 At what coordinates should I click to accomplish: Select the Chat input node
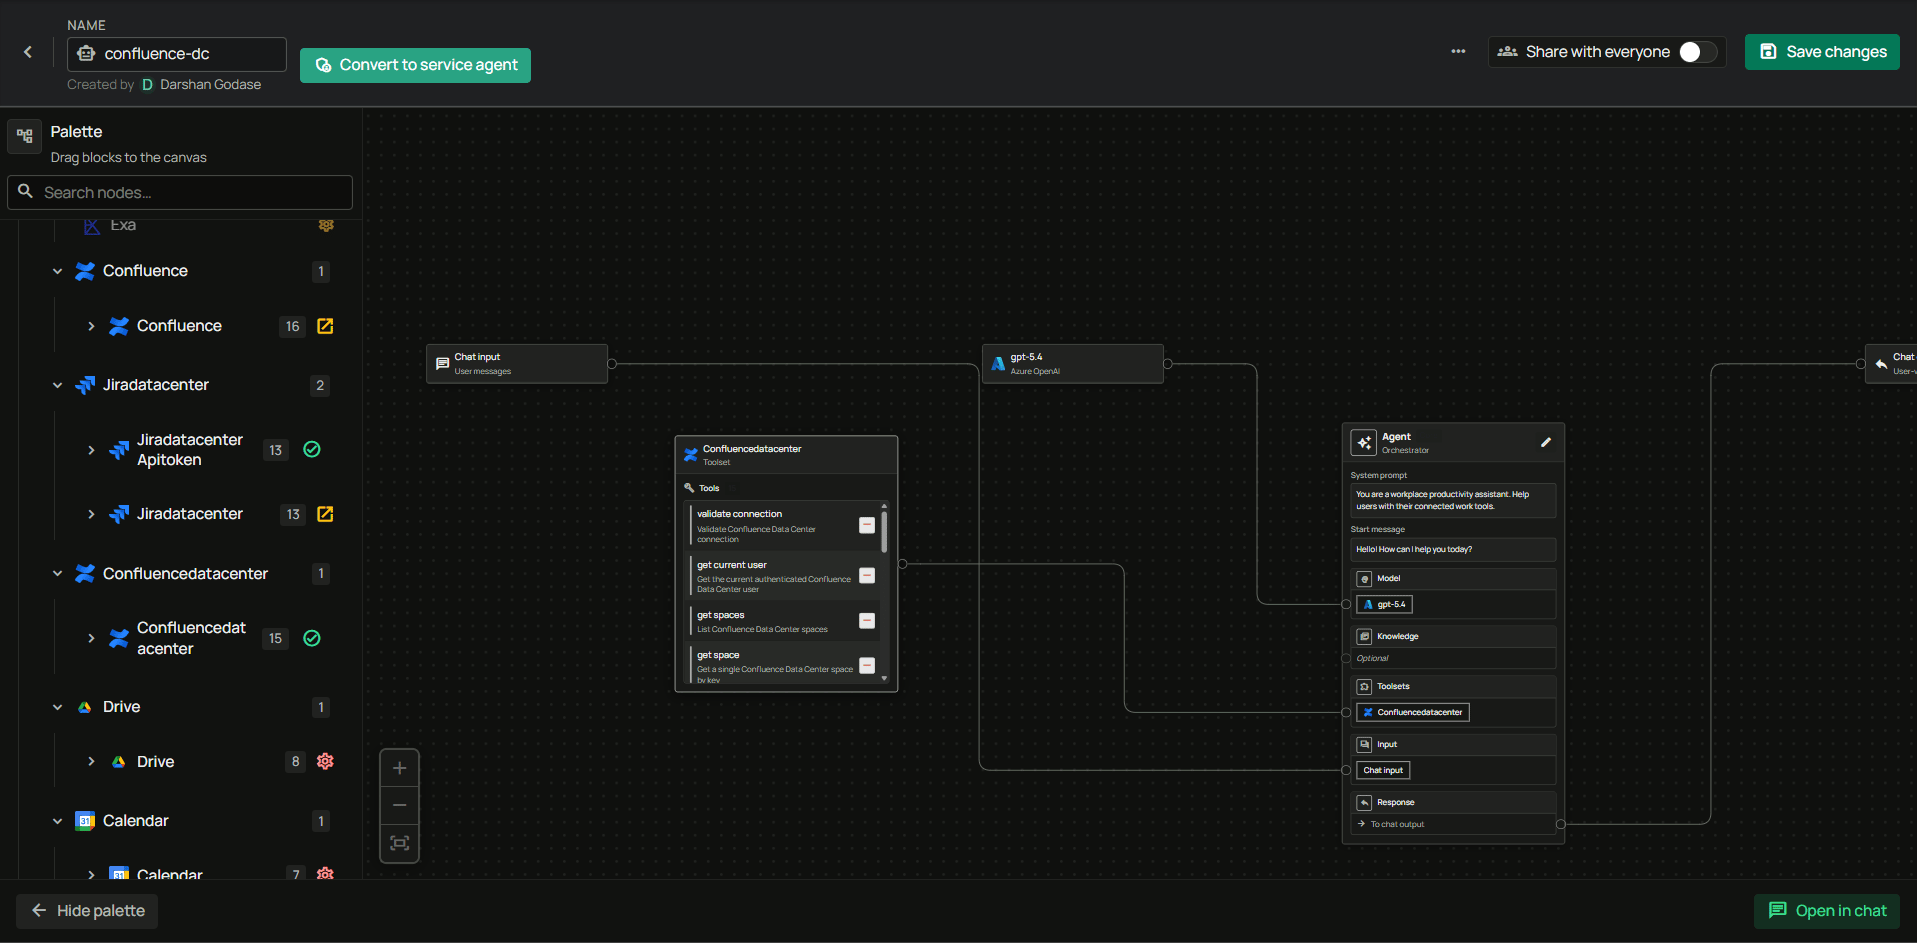point(517,364)
